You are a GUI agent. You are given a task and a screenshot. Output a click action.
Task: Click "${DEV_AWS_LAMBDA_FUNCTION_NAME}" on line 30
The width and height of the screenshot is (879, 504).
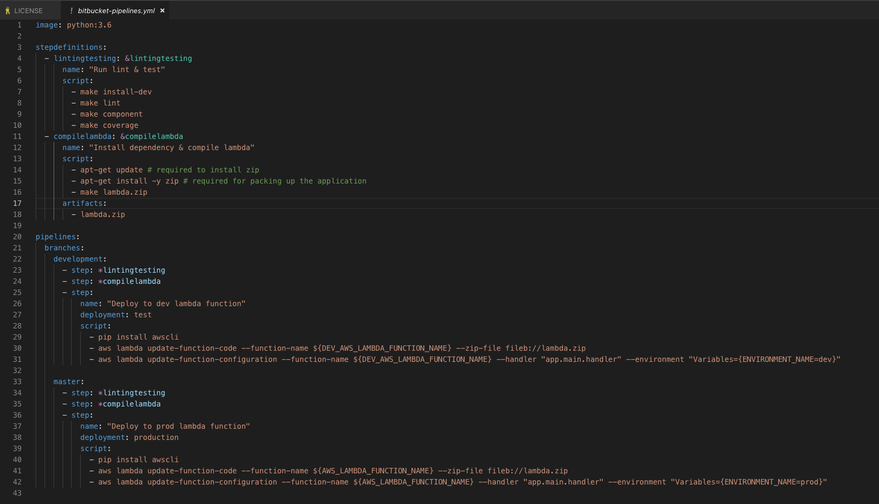pos(382,348)
